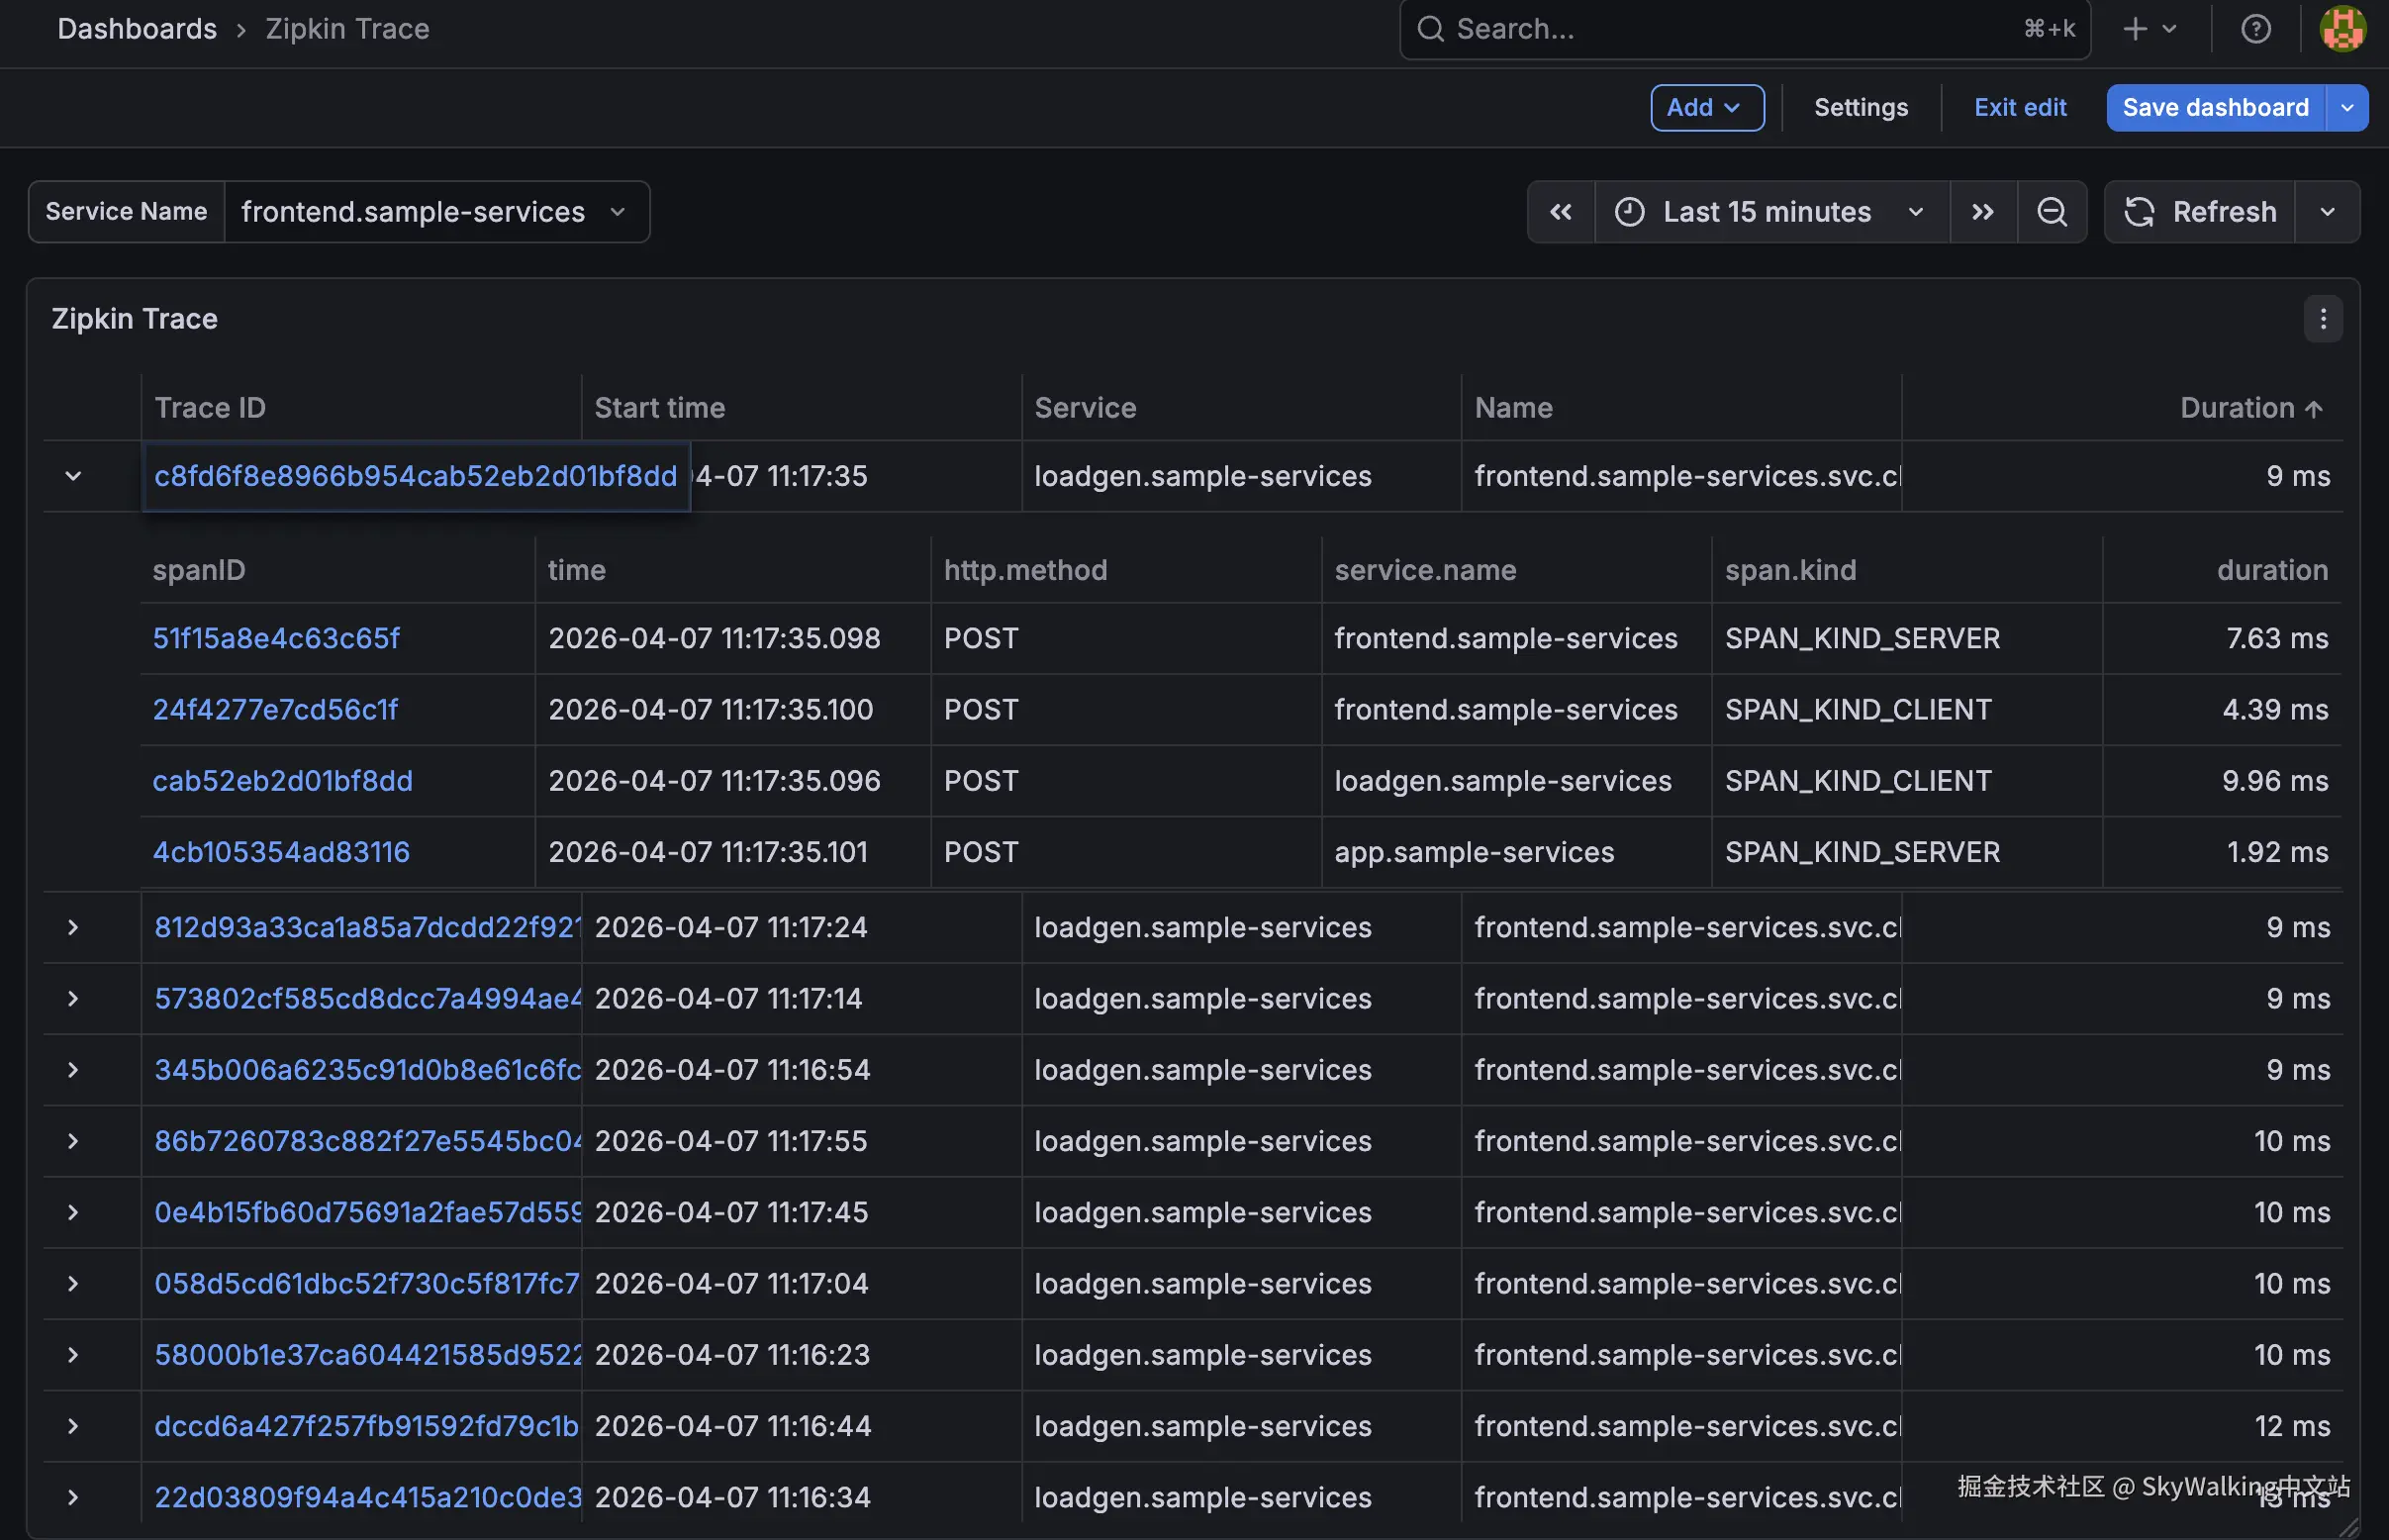Open dashboard Settings
This screenshot has height=1540, width=2389.
(x=1860, y=108)
